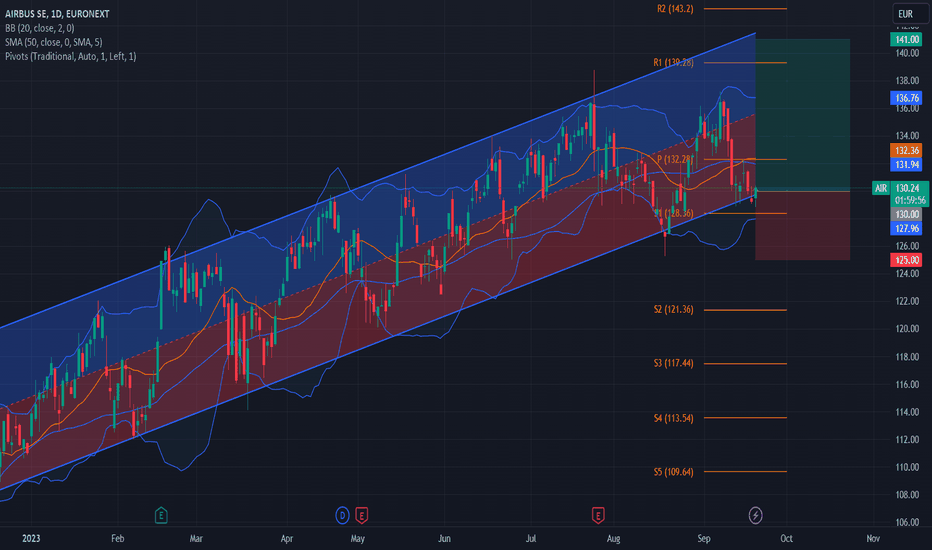This screenshot has height=550, width=932.
Task: Click the green 141.00 take-profit price tag
Action: pos(907,39)
